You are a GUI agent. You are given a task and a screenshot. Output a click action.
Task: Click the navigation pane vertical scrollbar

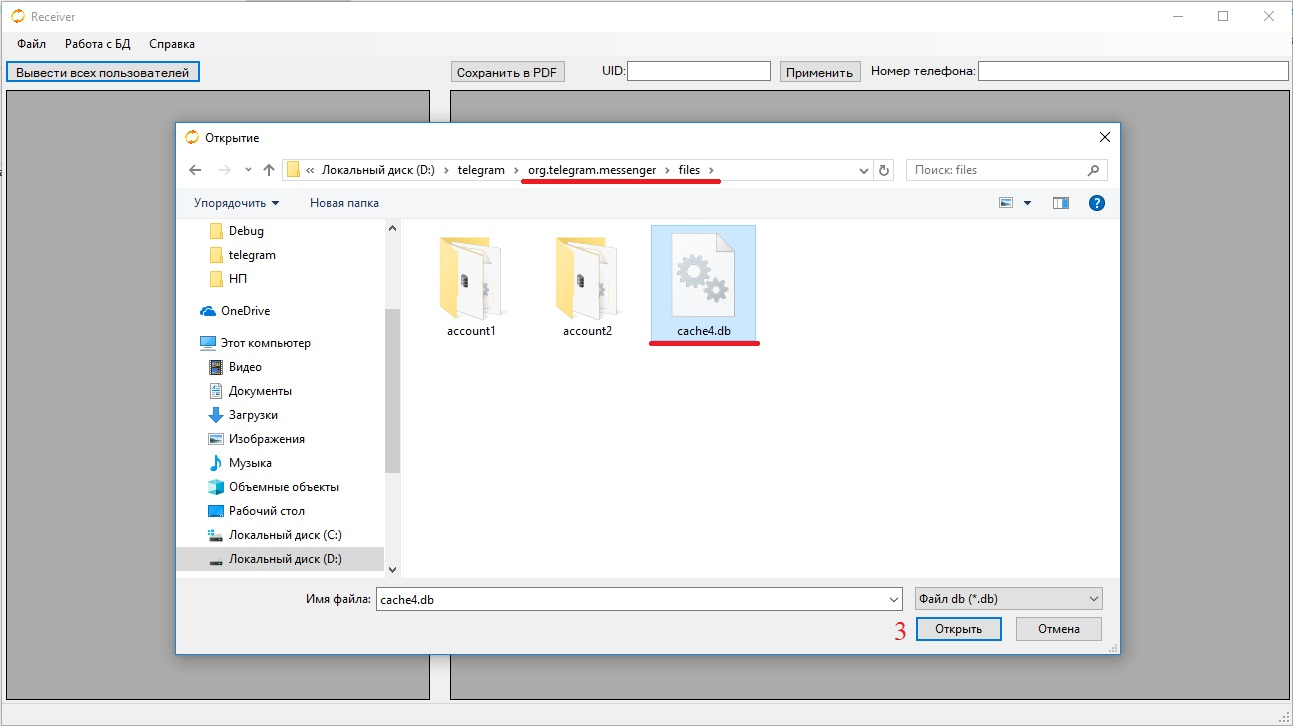[392, 390]
